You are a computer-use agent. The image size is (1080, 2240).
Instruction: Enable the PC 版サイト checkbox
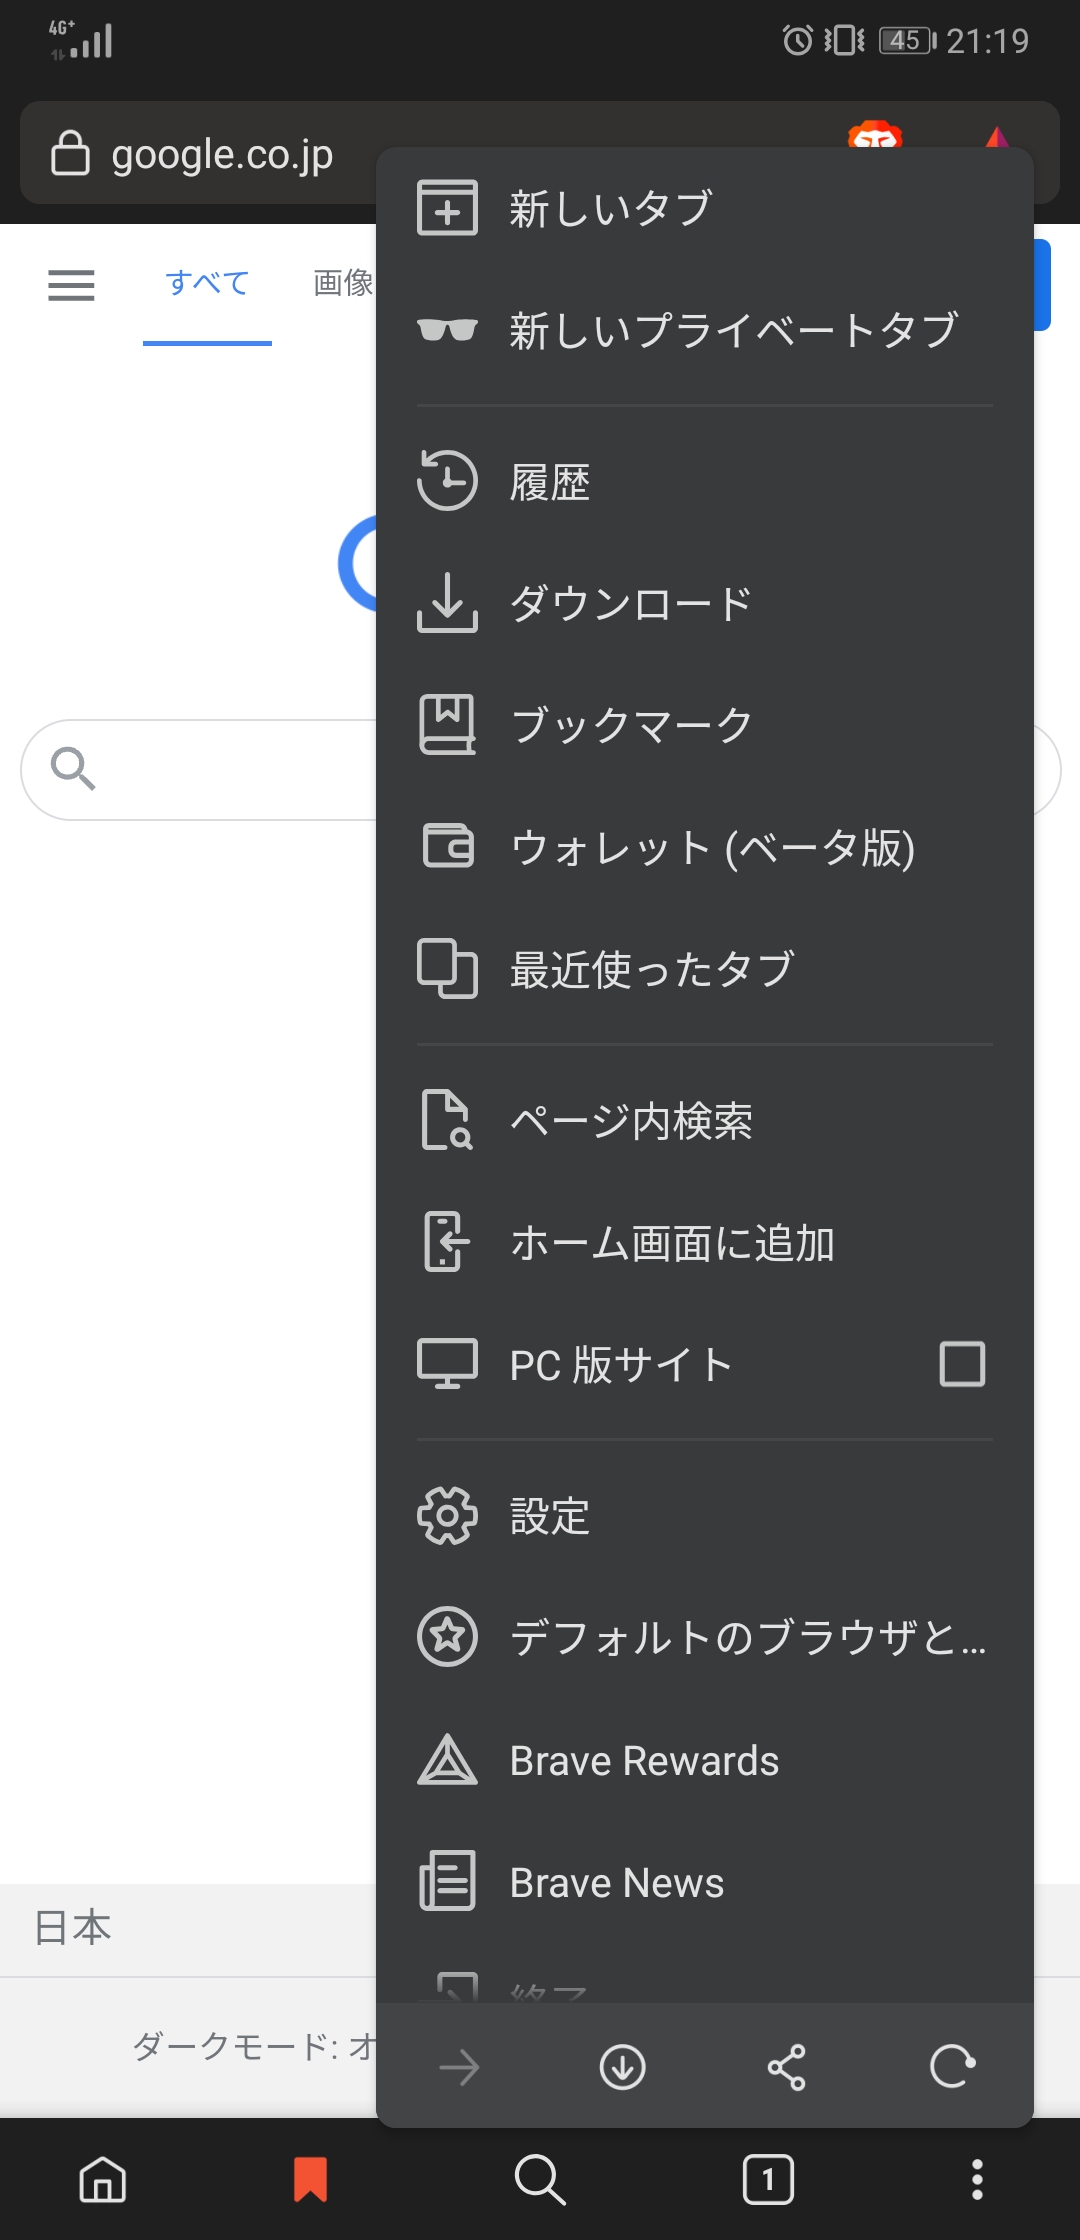(962, 1364)
